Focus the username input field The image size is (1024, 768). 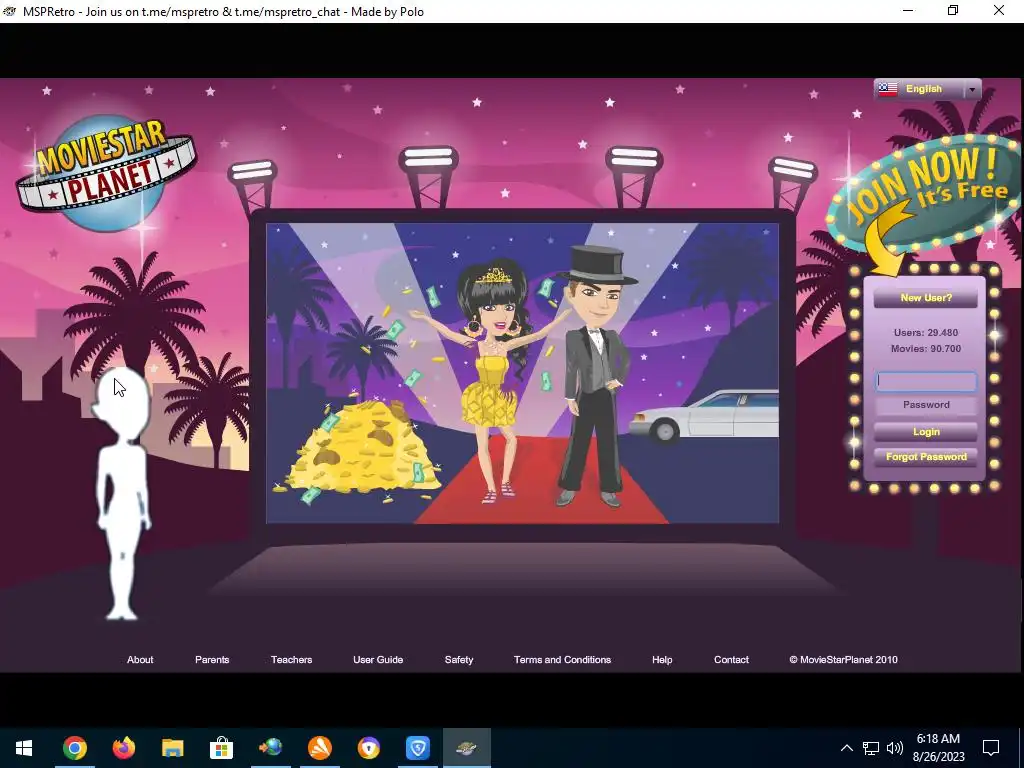(925, 381)
